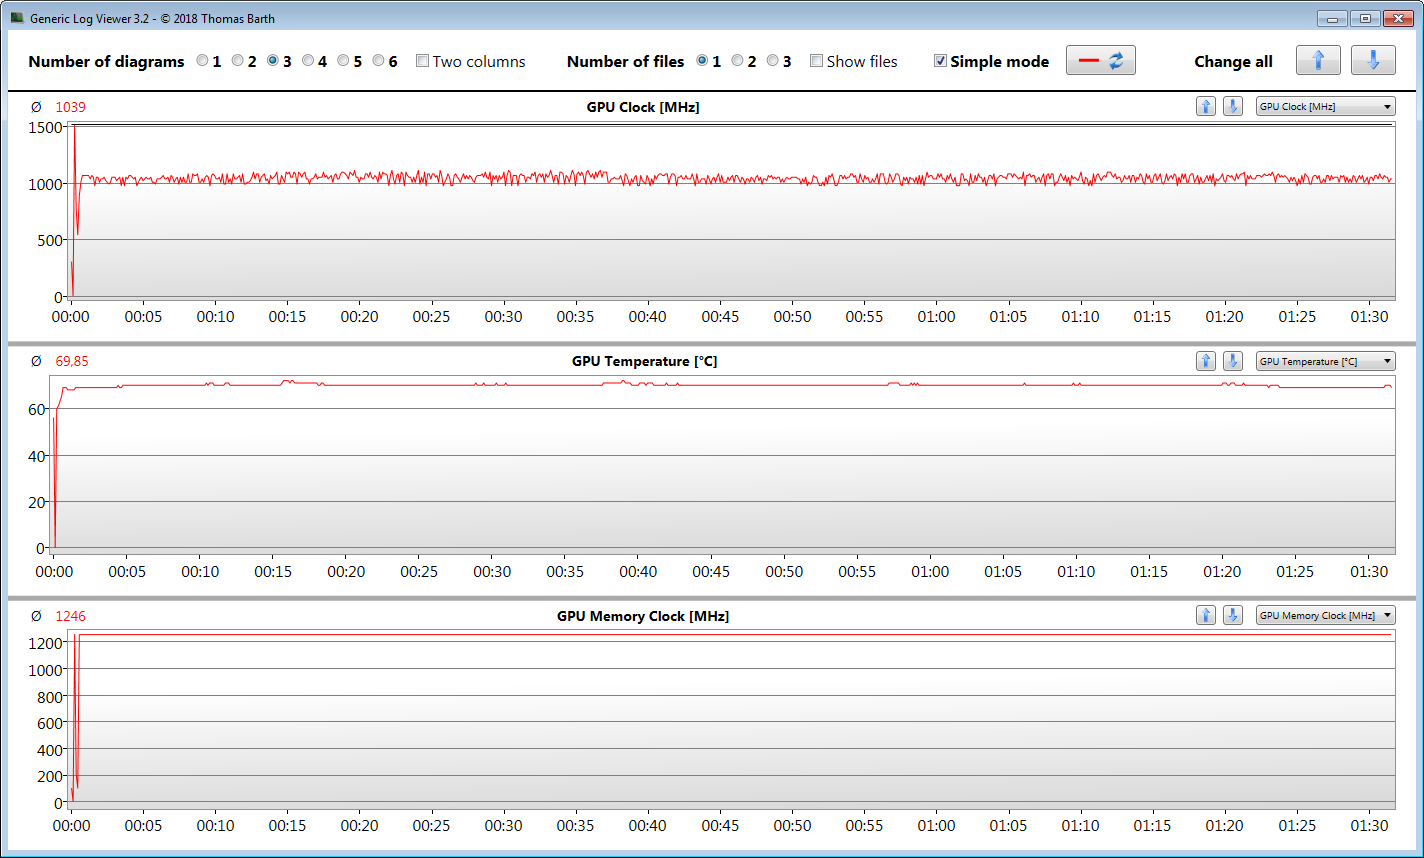The image size is (1424, 858).
Task: Open the GPU Memory Clock [MHz] dropdown
Action: 1325,615
